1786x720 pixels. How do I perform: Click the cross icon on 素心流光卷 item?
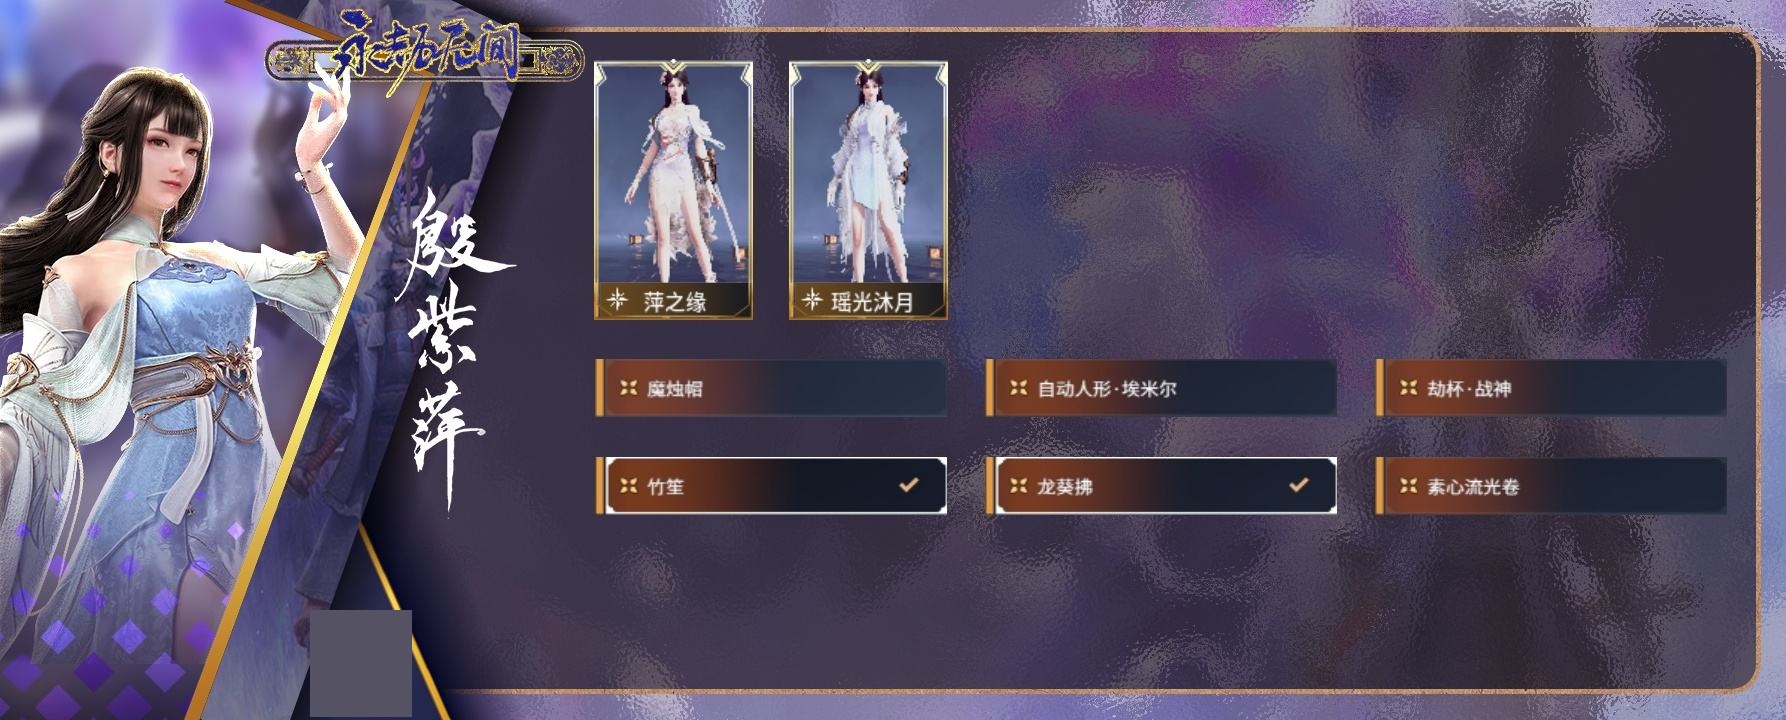[1408, 486]
